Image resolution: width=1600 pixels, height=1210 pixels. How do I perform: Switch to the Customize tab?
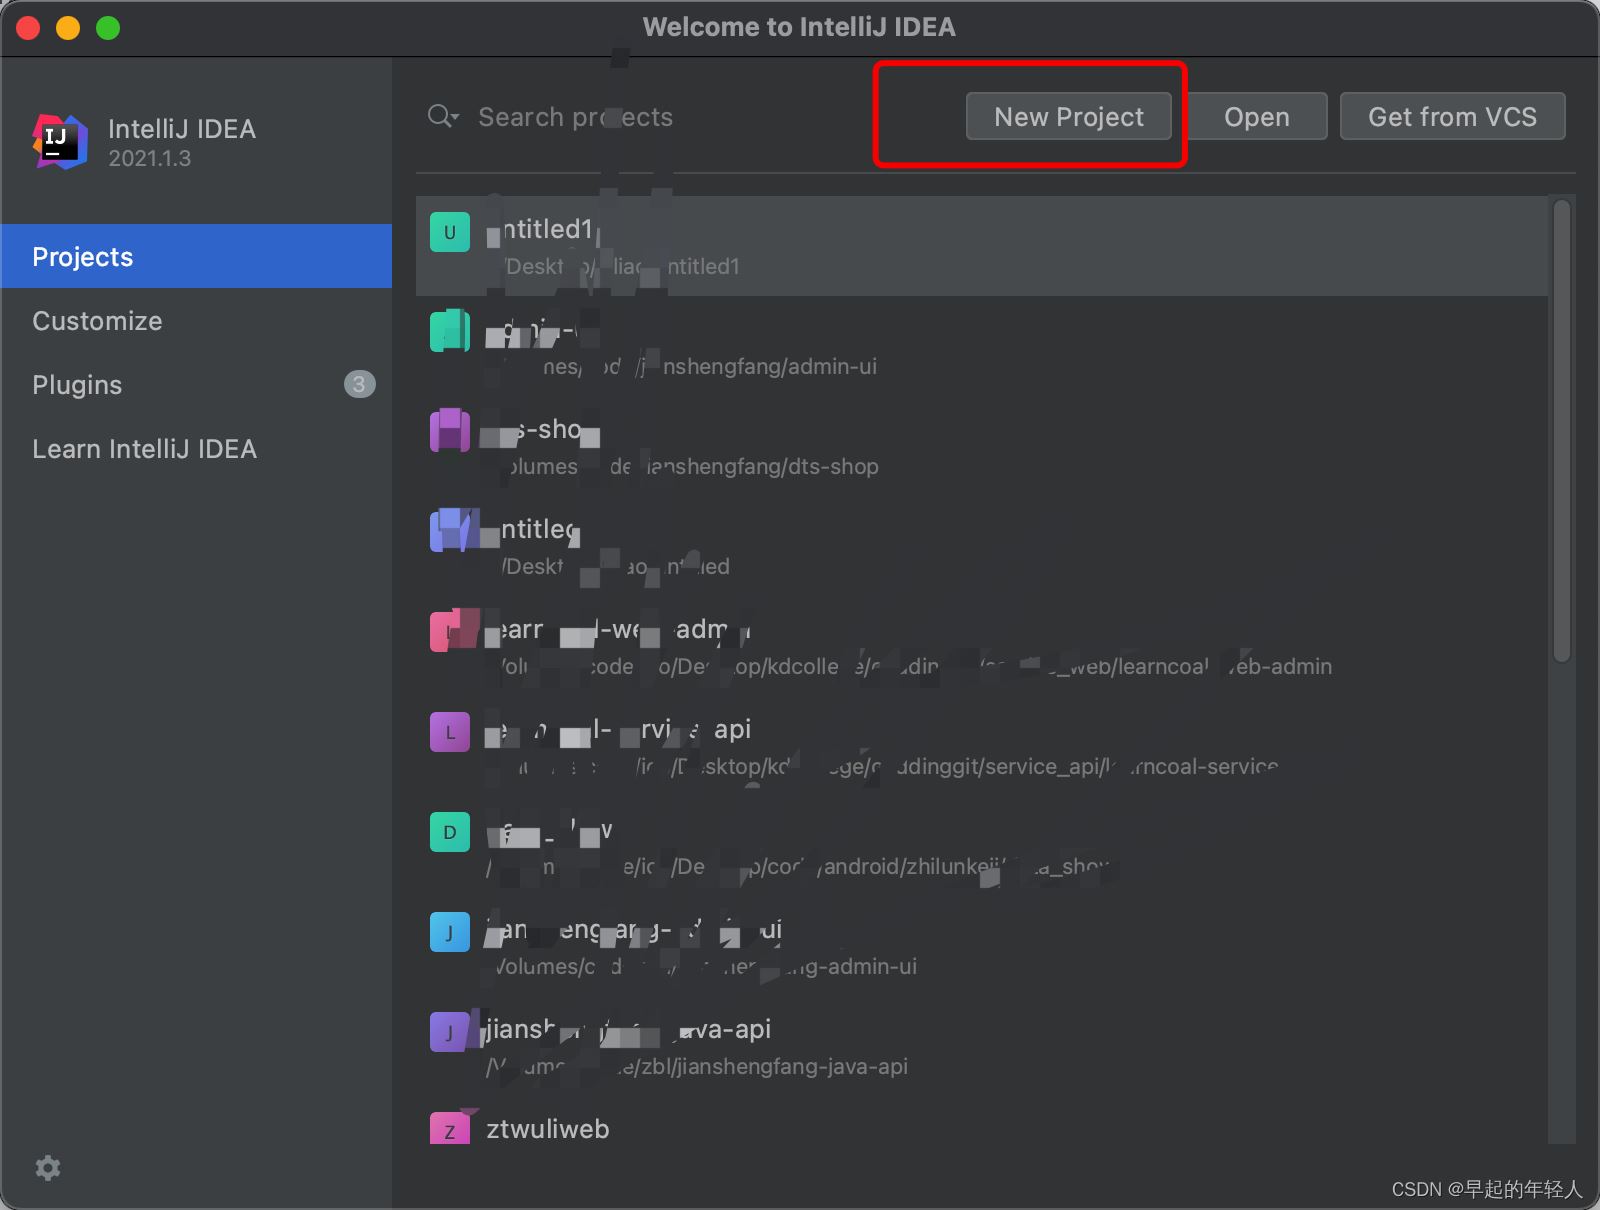(x=196, y=320)
